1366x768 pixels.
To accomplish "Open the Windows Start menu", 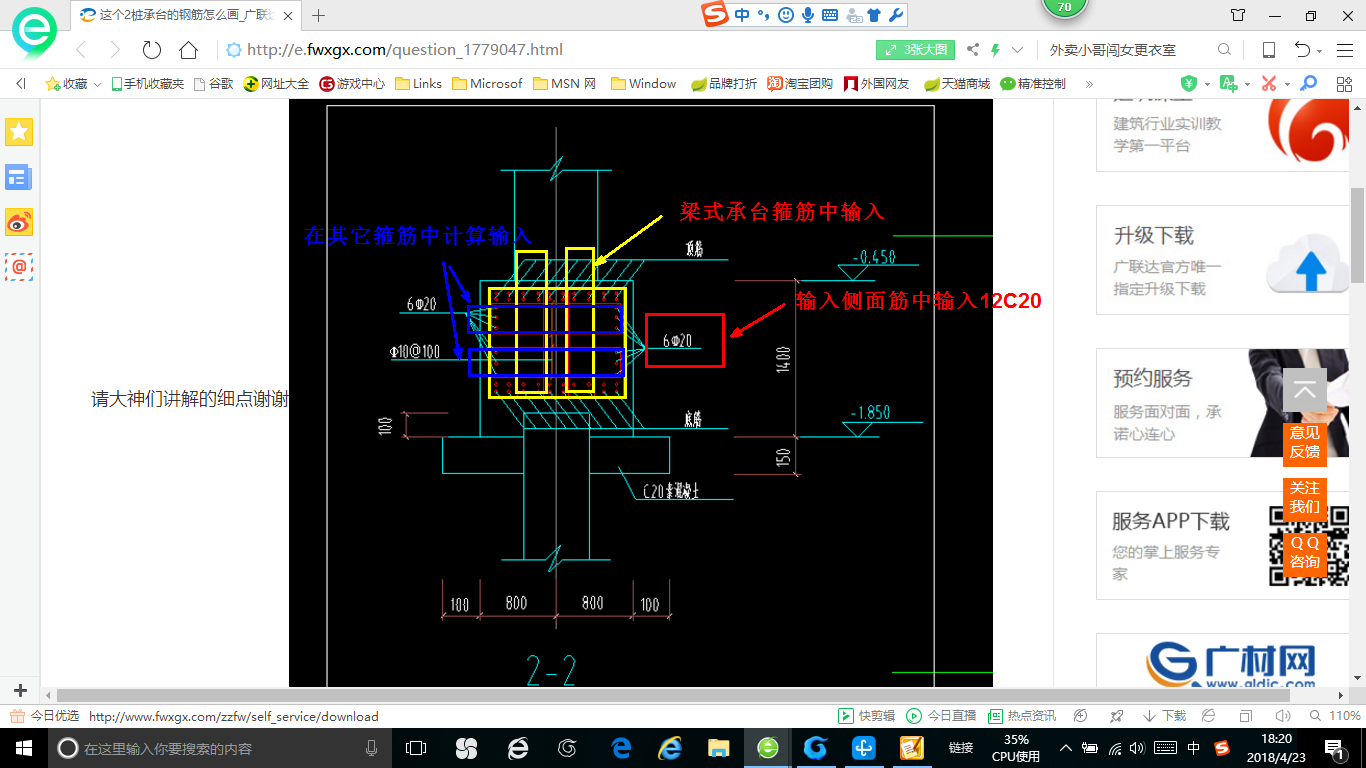I will 22,748.
